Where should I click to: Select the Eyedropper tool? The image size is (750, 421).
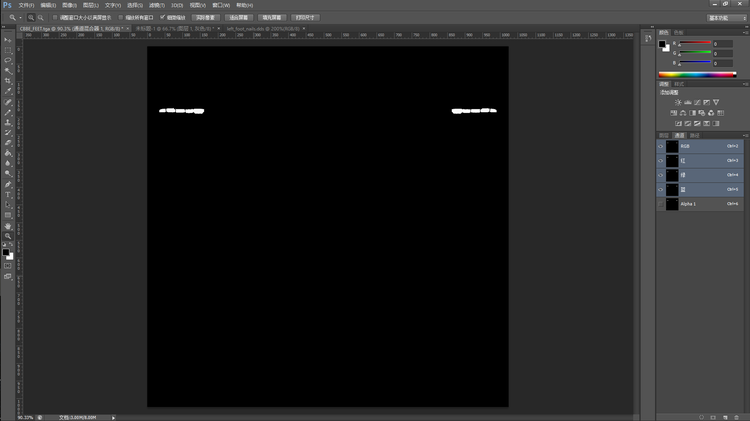click(x=8, y=91)
